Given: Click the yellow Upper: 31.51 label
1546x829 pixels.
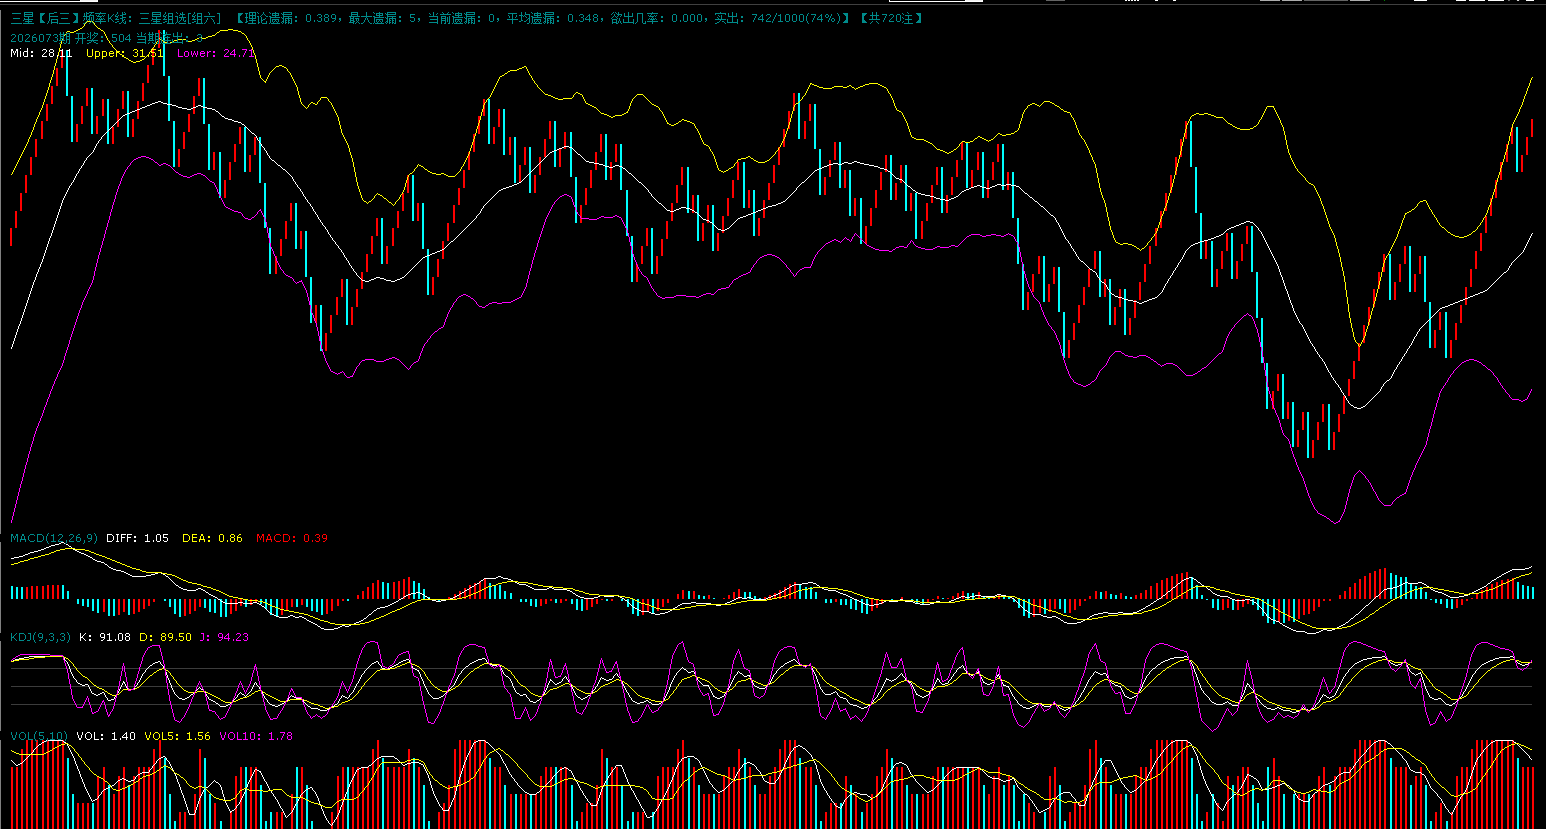Looking at the screenshot, I should pyautogui.click(x=124, y=53).
